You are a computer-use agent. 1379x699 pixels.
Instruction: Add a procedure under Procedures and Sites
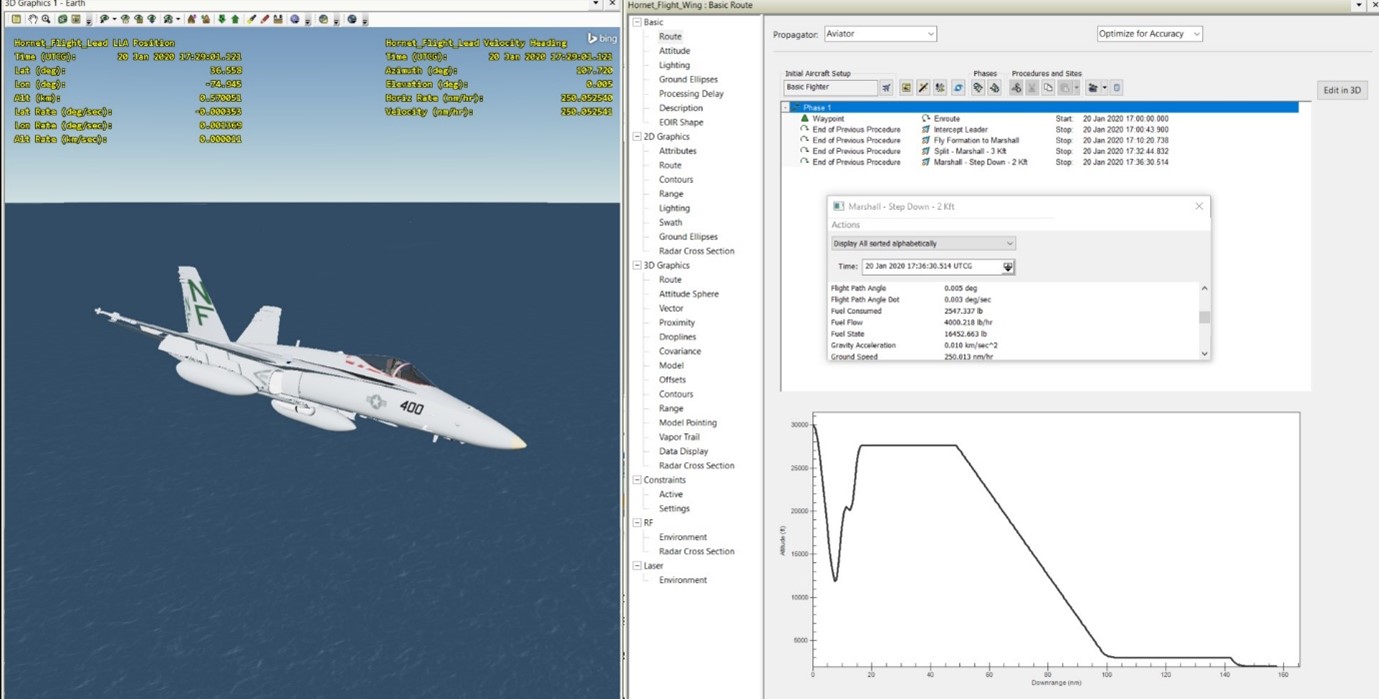[1017, 87]
